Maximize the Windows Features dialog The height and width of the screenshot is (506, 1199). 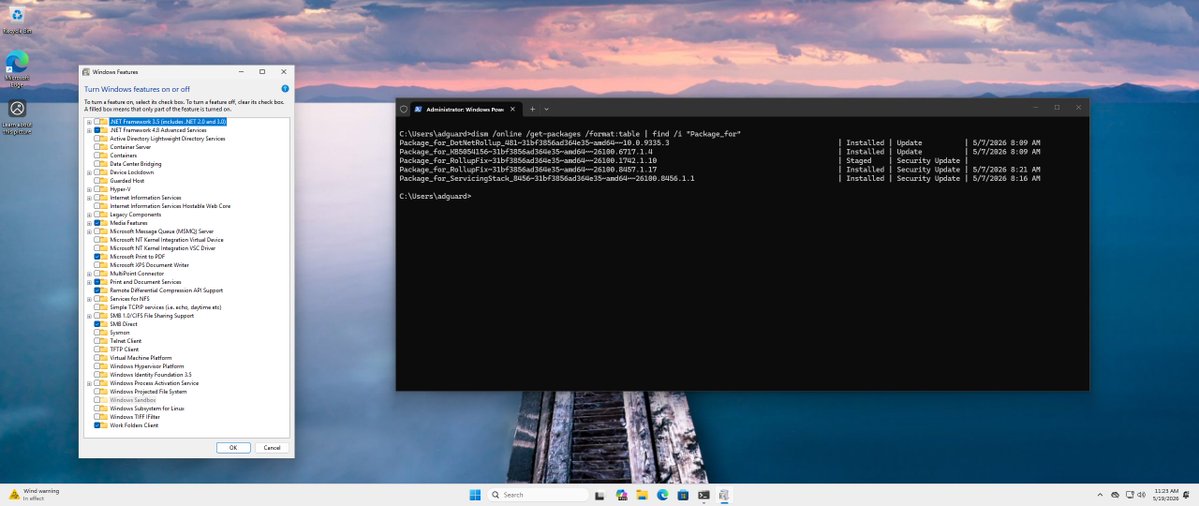pos(262,72)
